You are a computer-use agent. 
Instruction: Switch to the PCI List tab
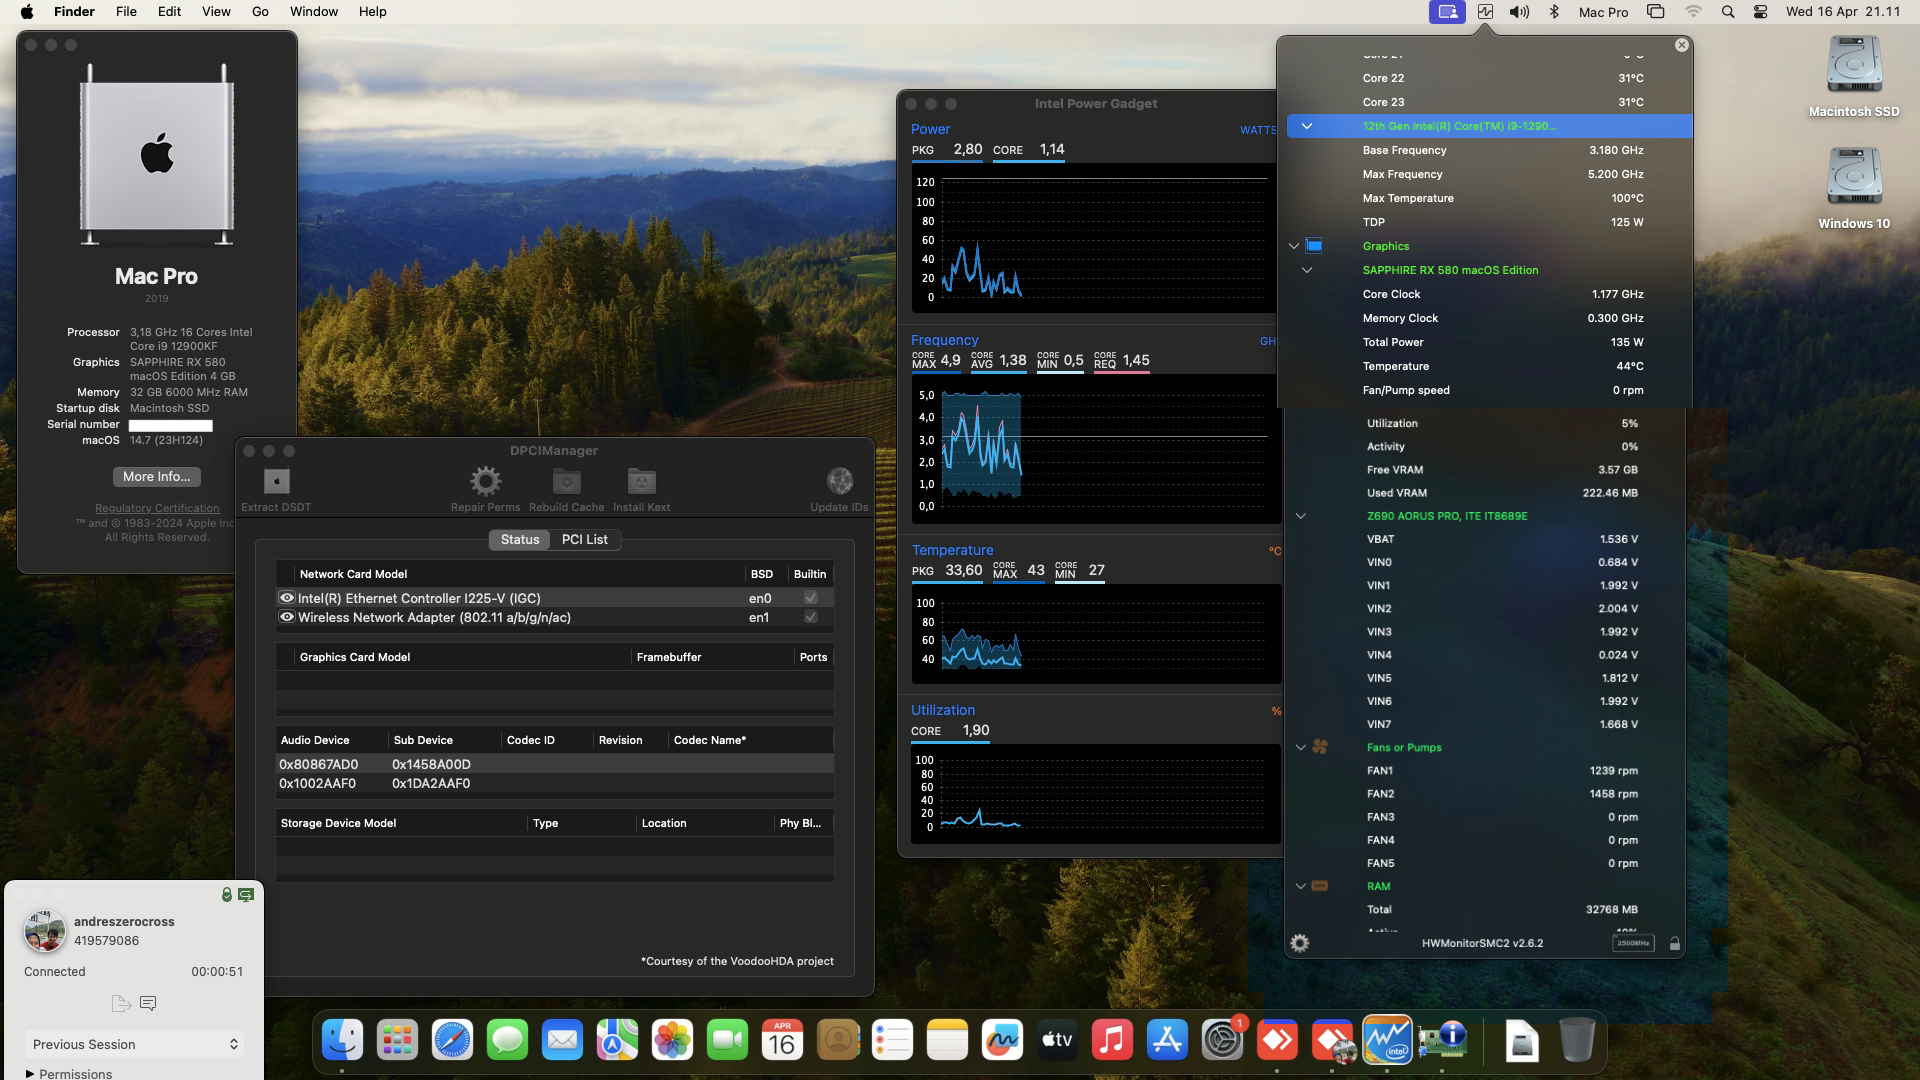585,539
